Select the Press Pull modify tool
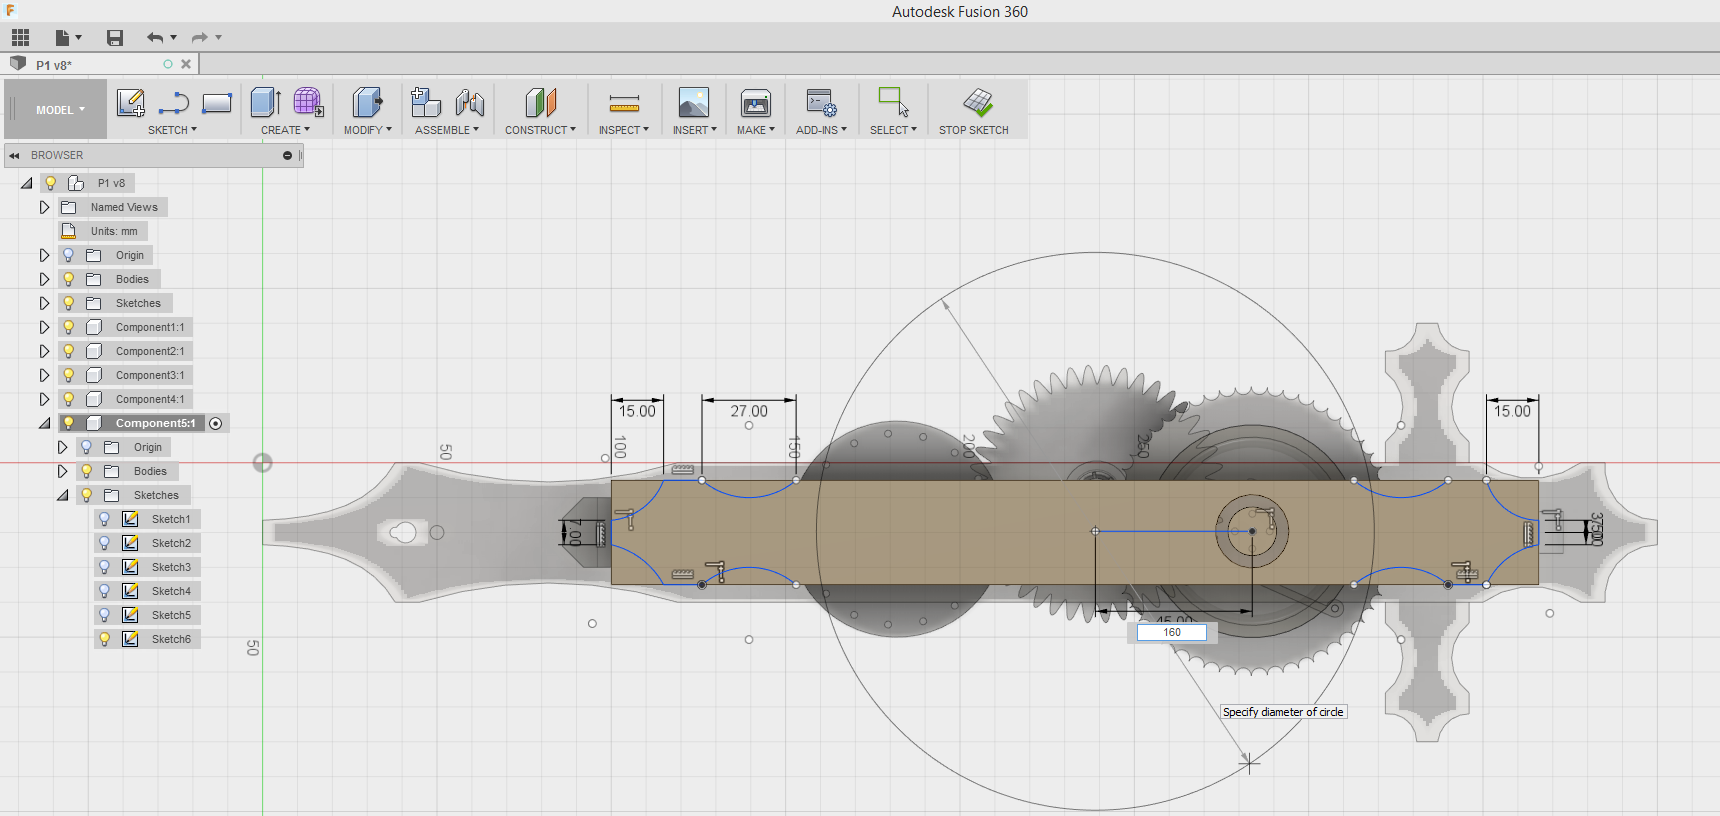 click(367, 102)
